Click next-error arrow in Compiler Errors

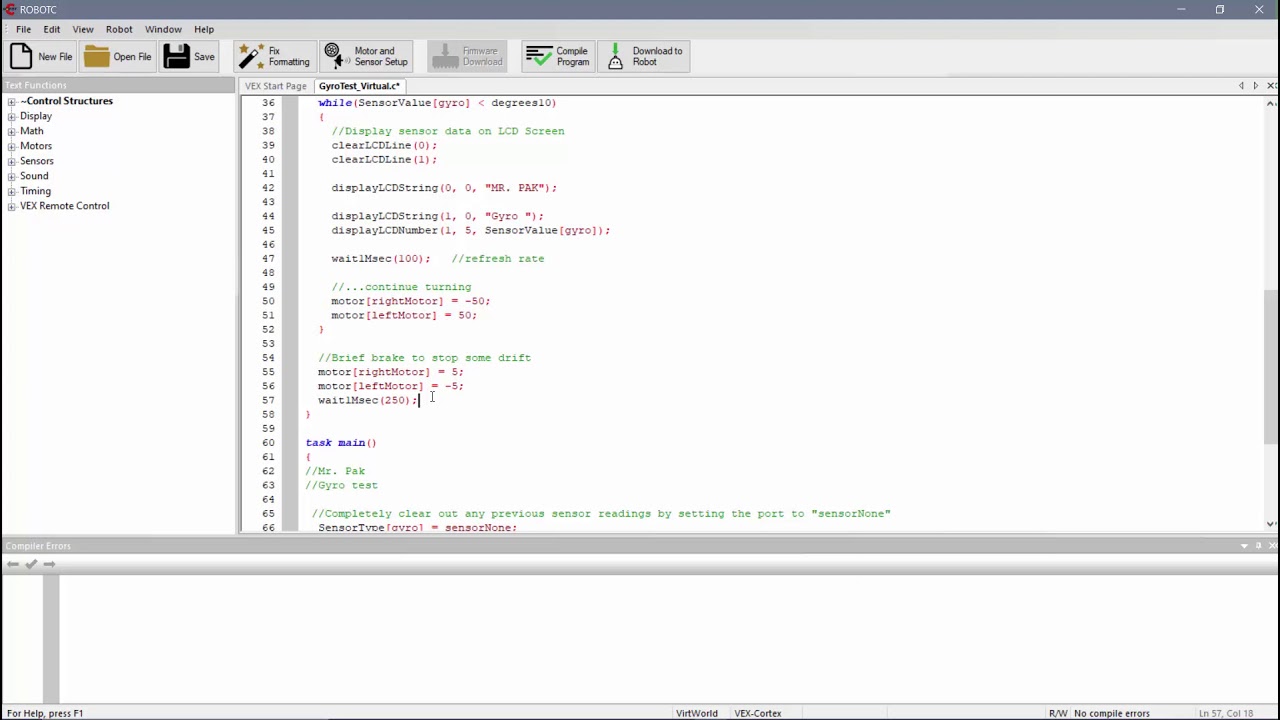coord(49,564)
